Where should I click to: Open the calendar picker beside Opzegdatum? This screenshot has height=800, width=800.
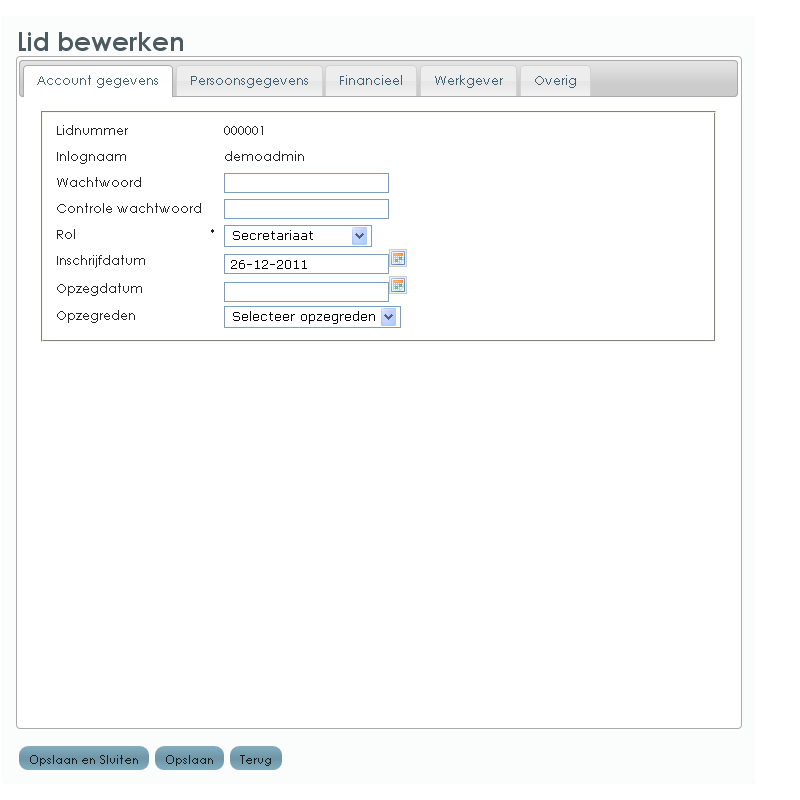398,285
